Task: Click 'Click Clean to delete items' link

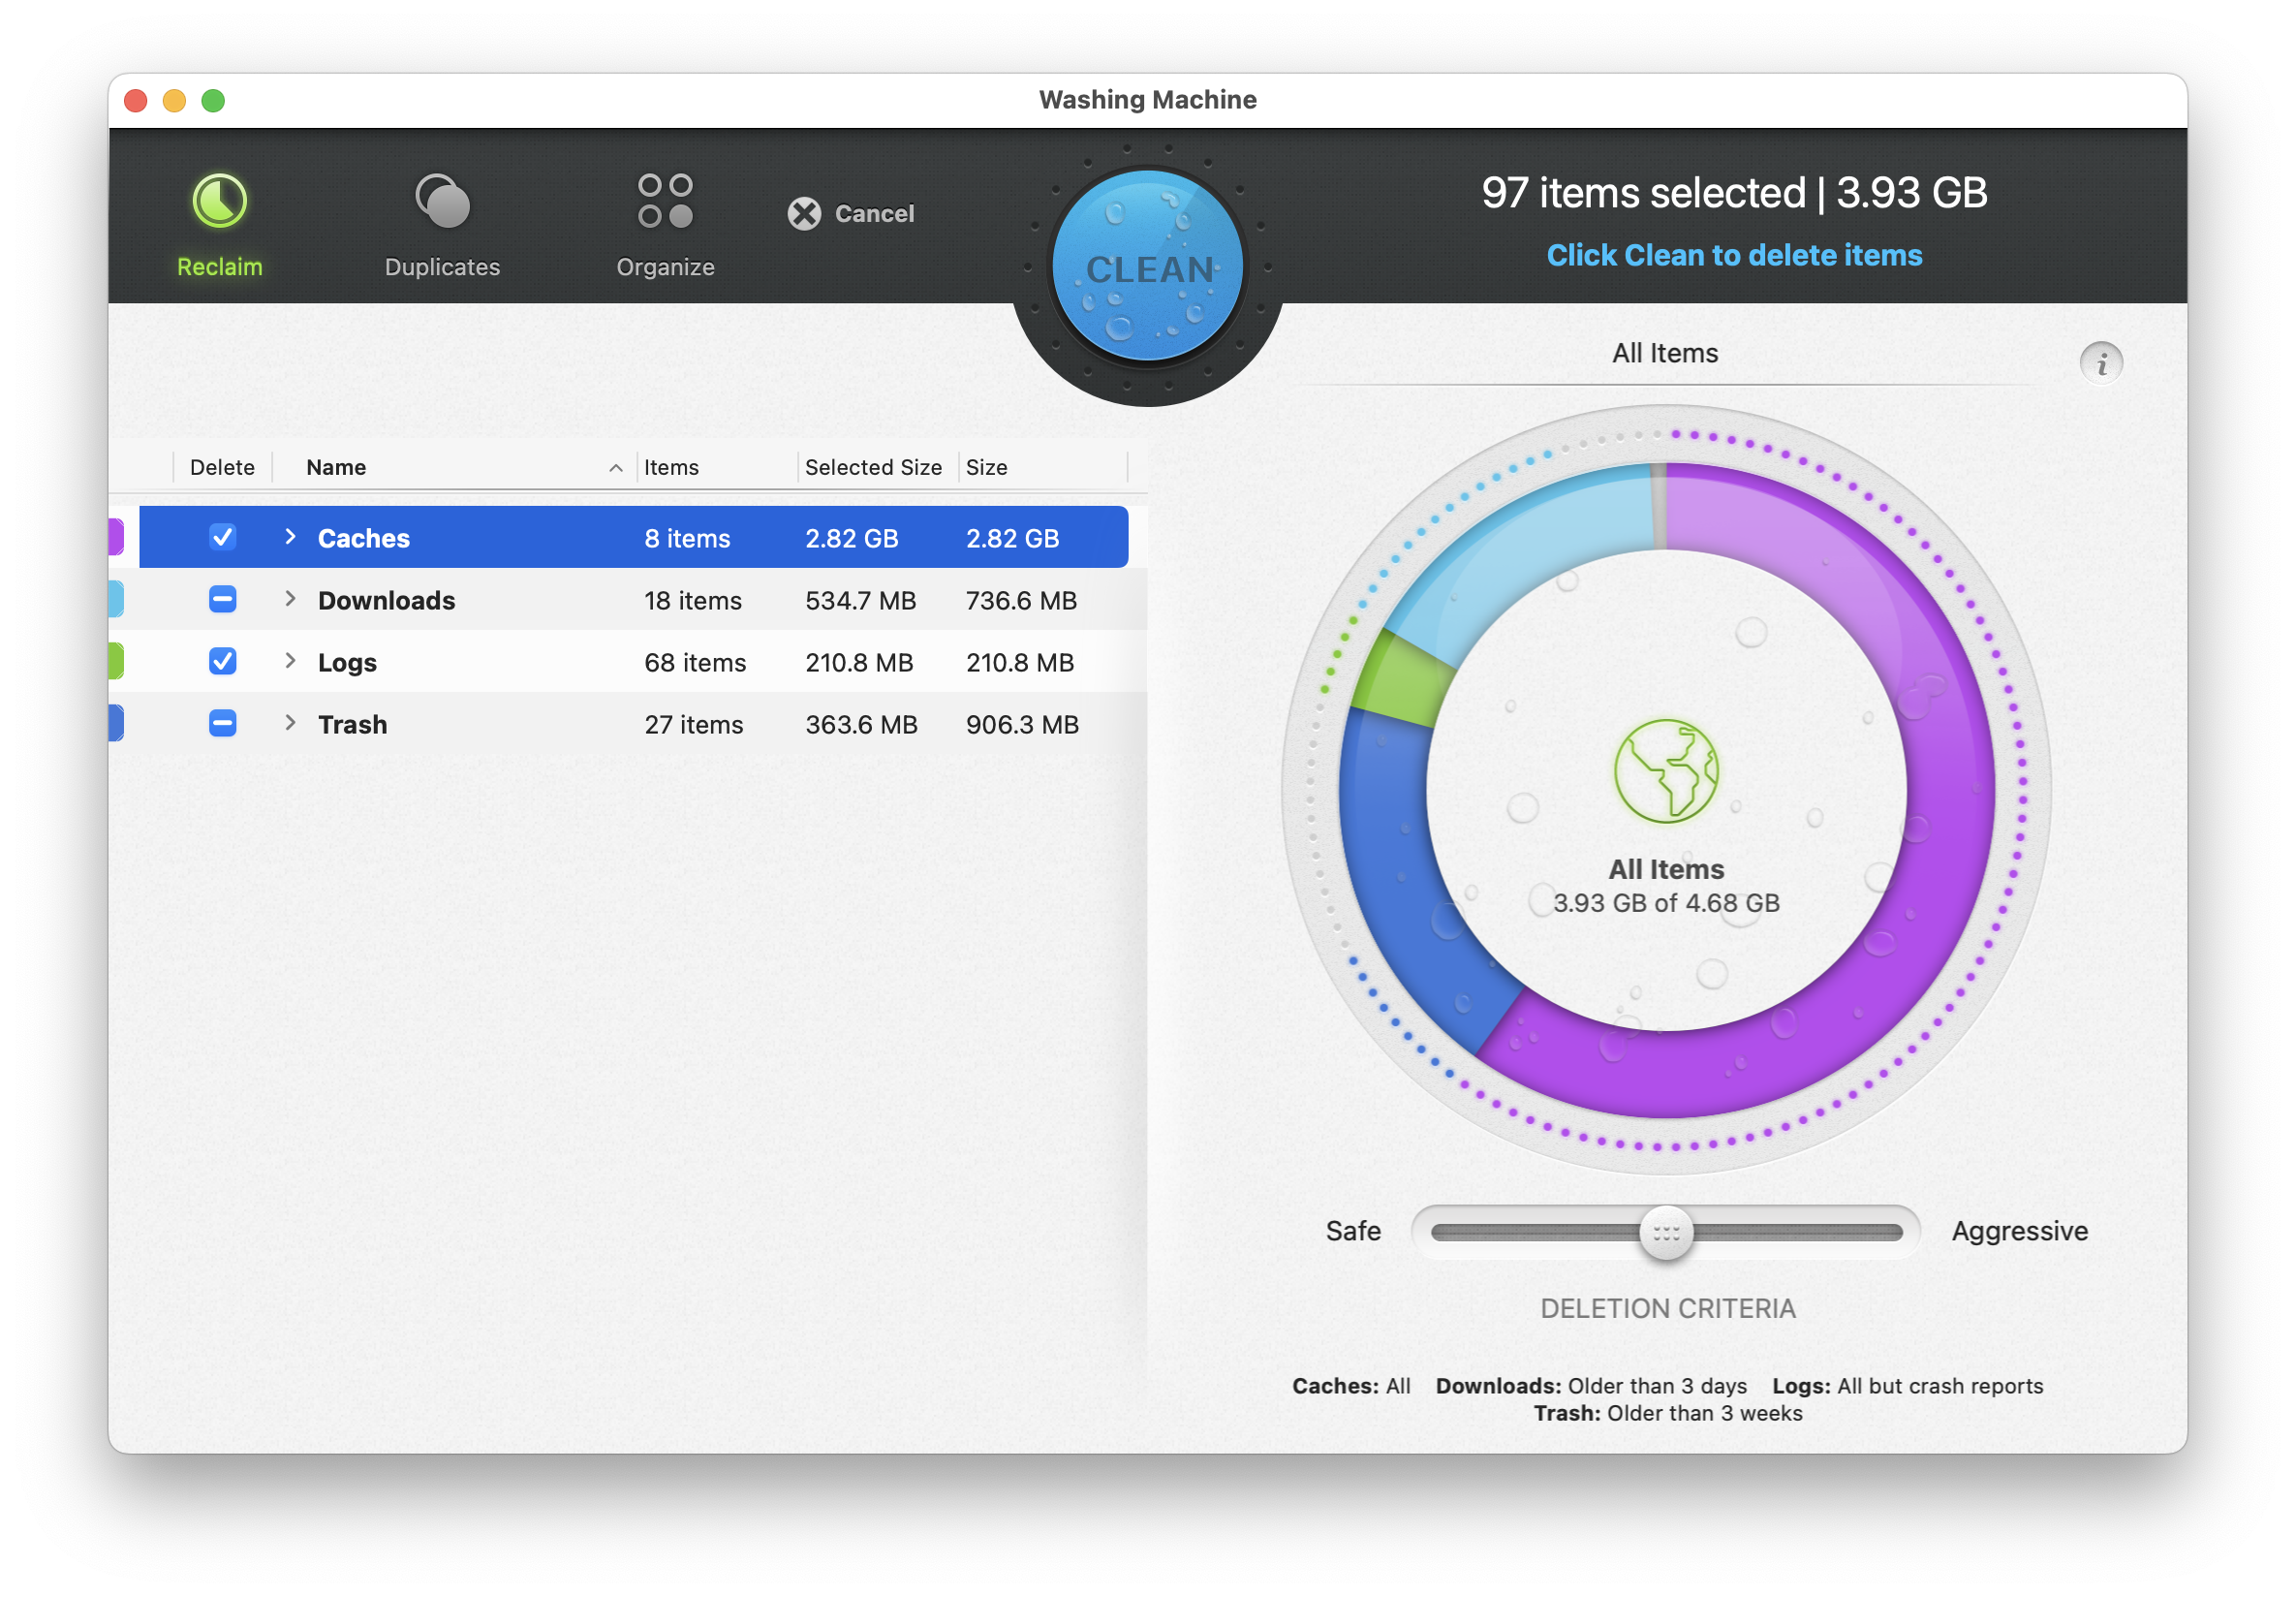Action: 1734,255
